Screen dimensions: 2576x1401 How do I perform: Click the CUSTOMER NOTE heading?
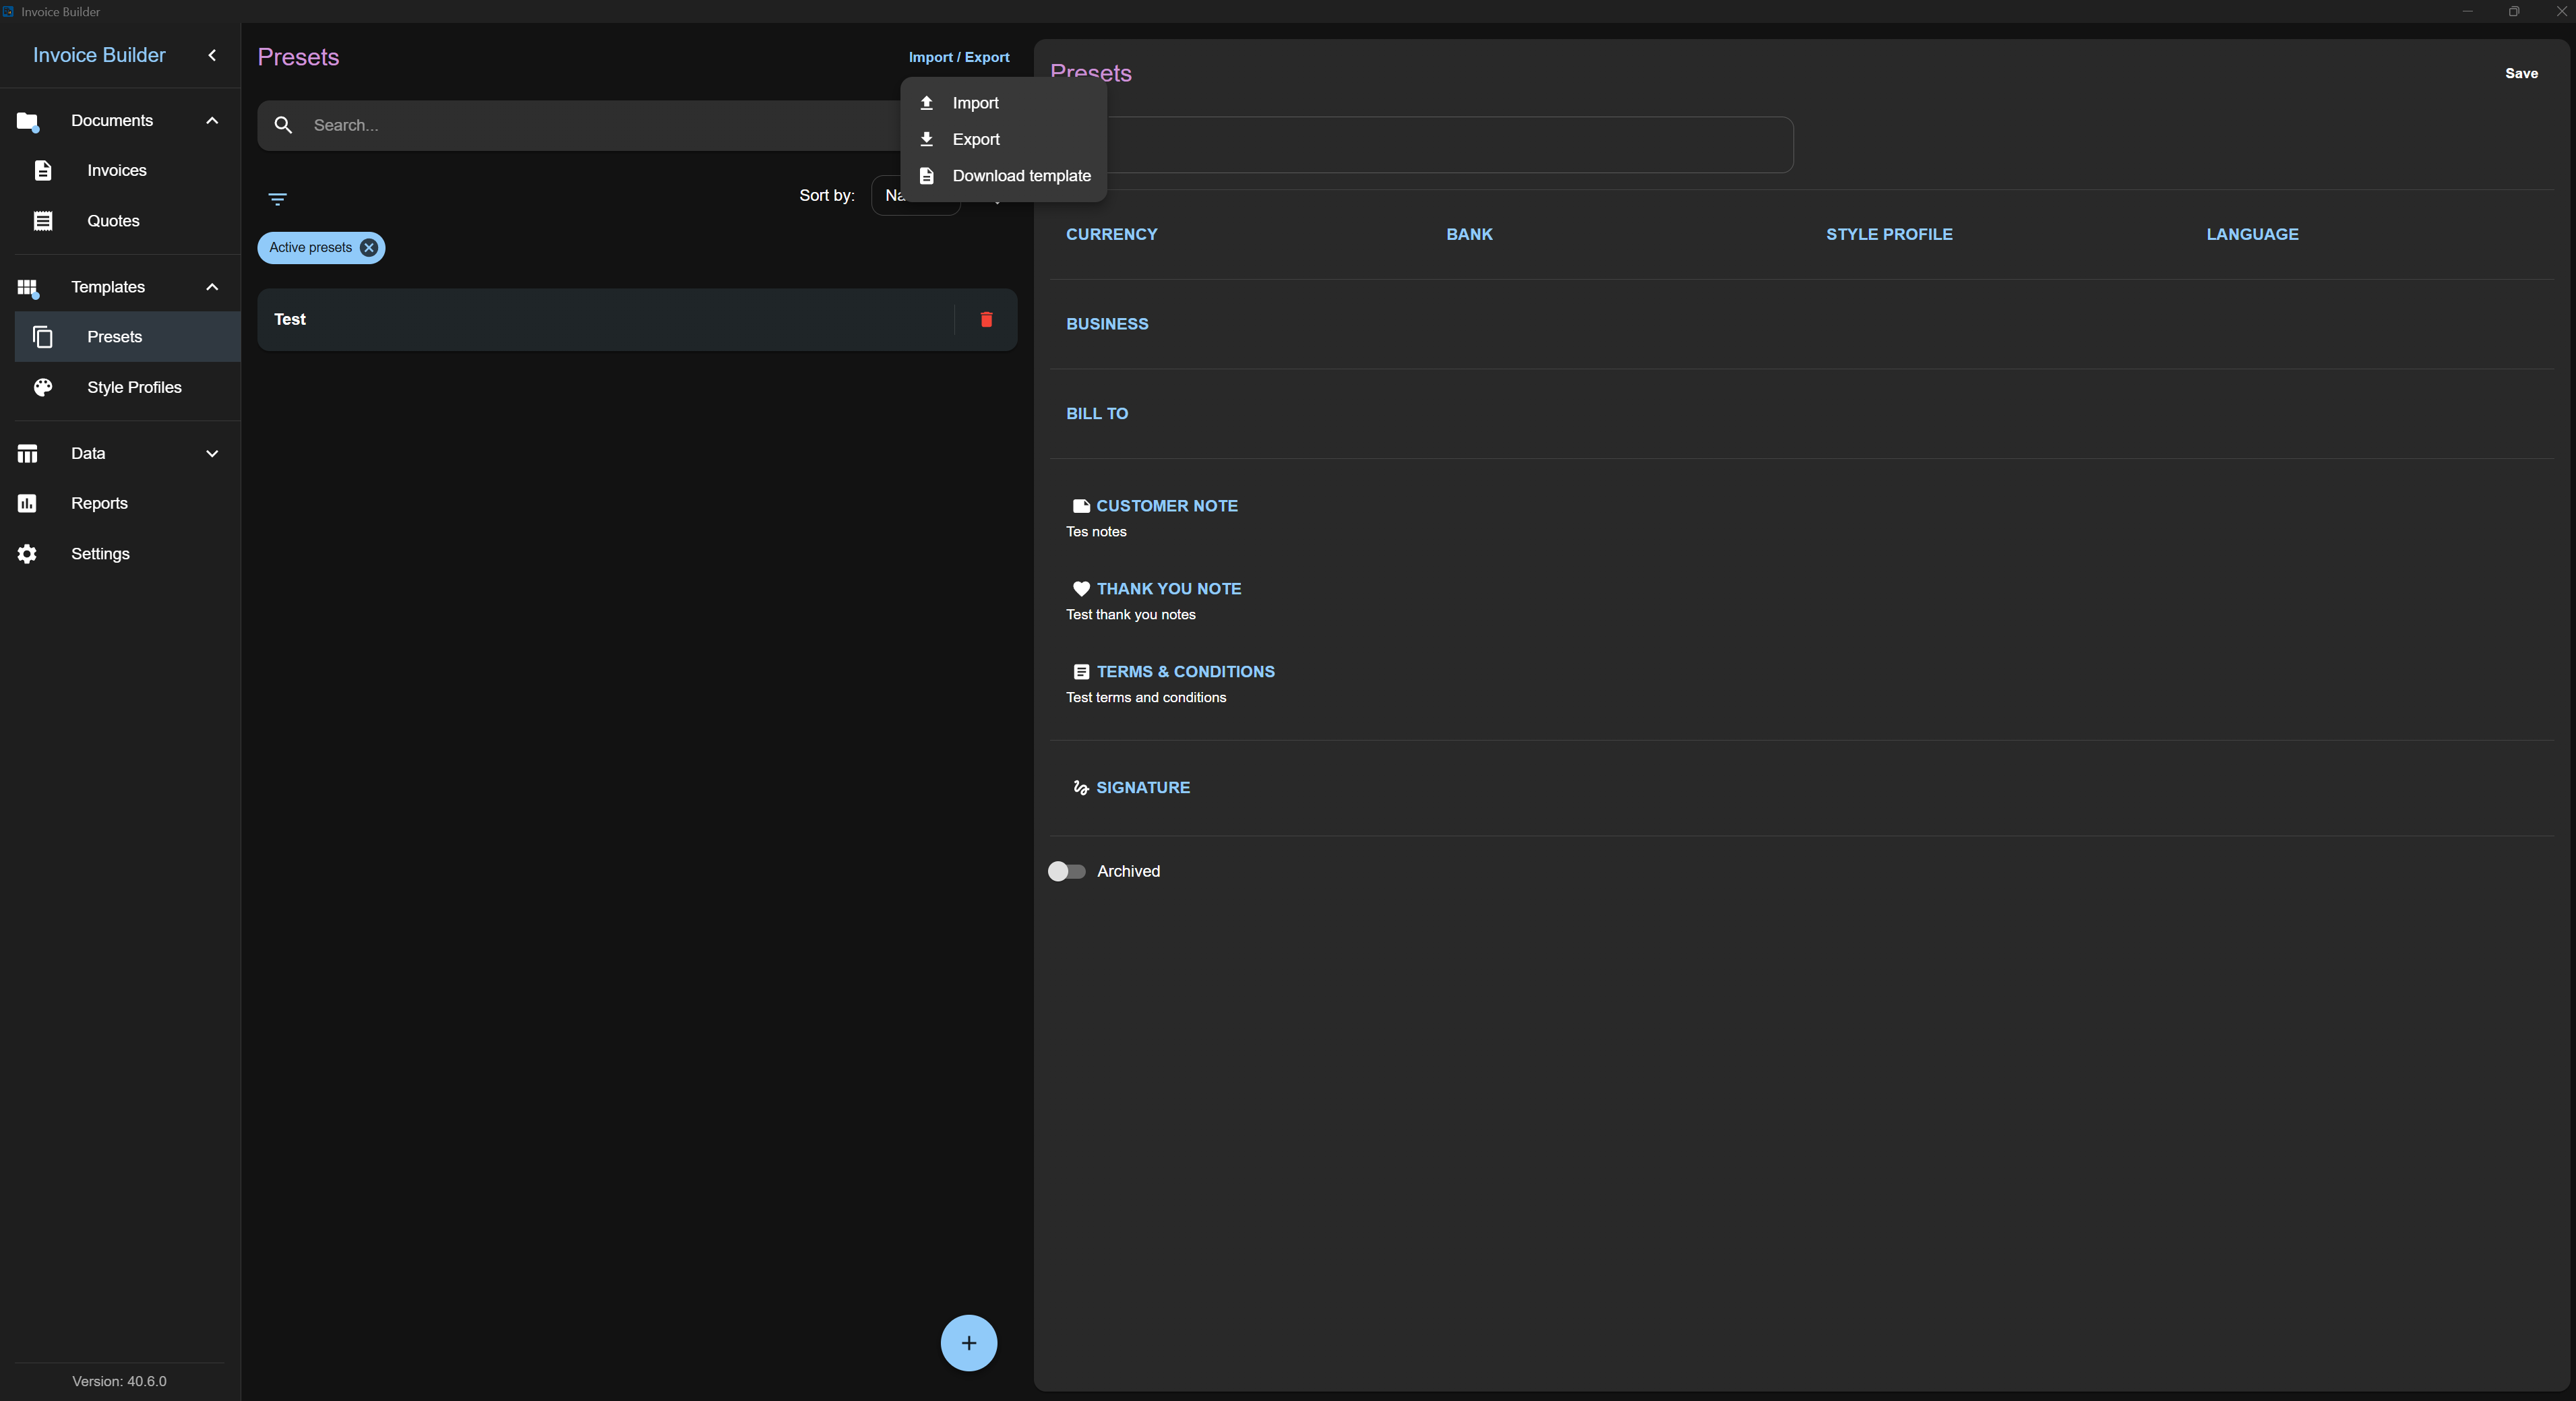[x=1167, y=507]
